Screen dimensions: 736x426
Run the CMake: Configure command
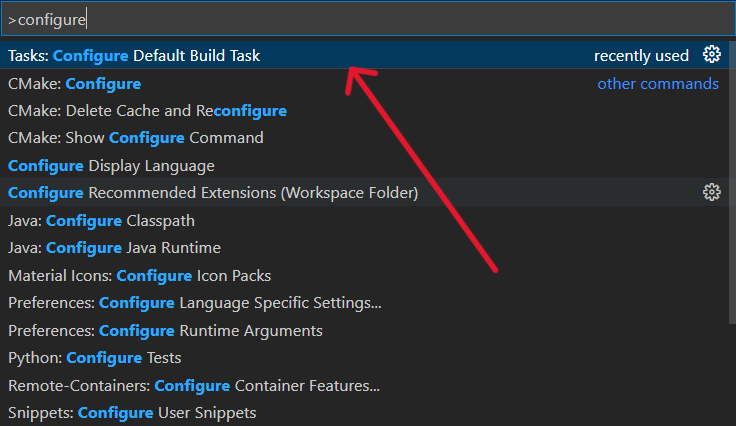point(75,84)
